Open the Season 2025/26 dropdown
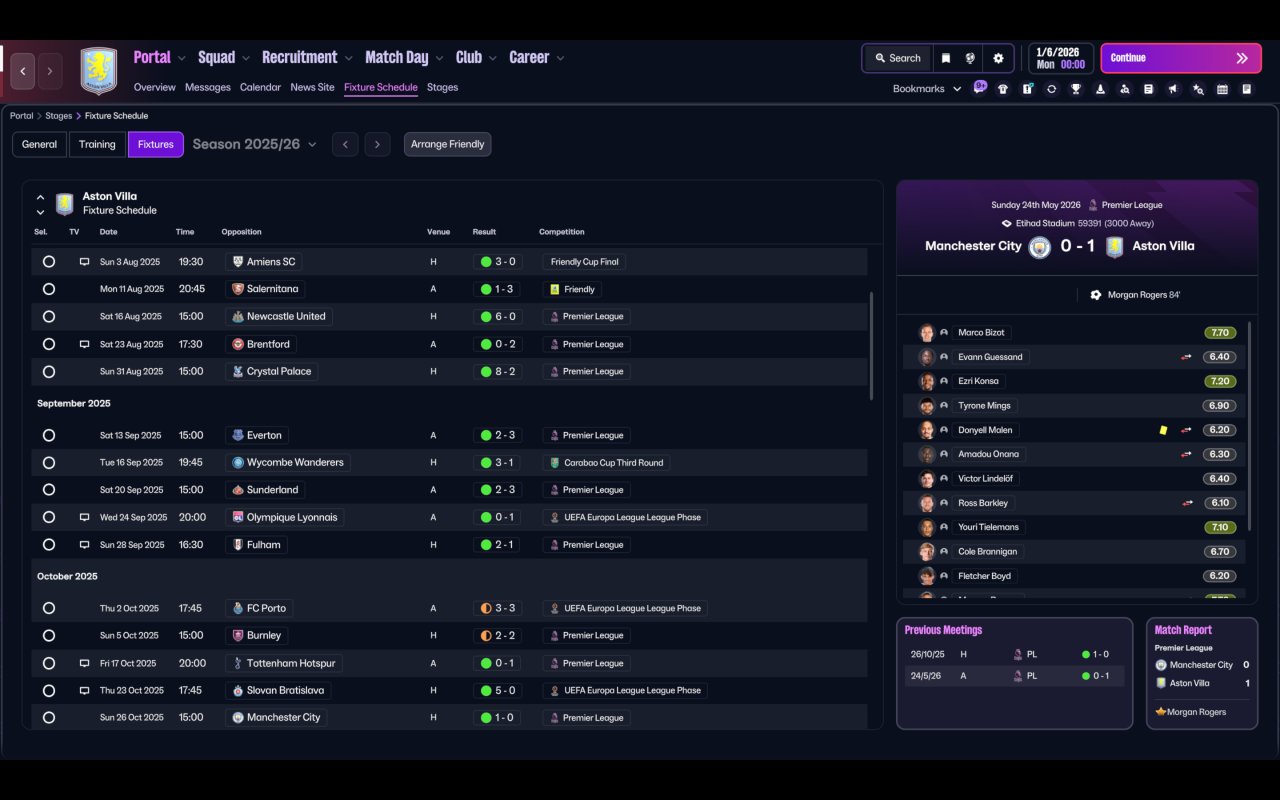Viewport: 1280px width, 800px height. tap(254, 144)
